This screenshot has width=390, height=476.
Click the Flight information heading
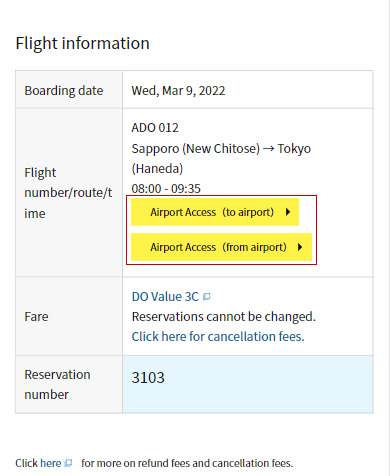coord(83,43)
